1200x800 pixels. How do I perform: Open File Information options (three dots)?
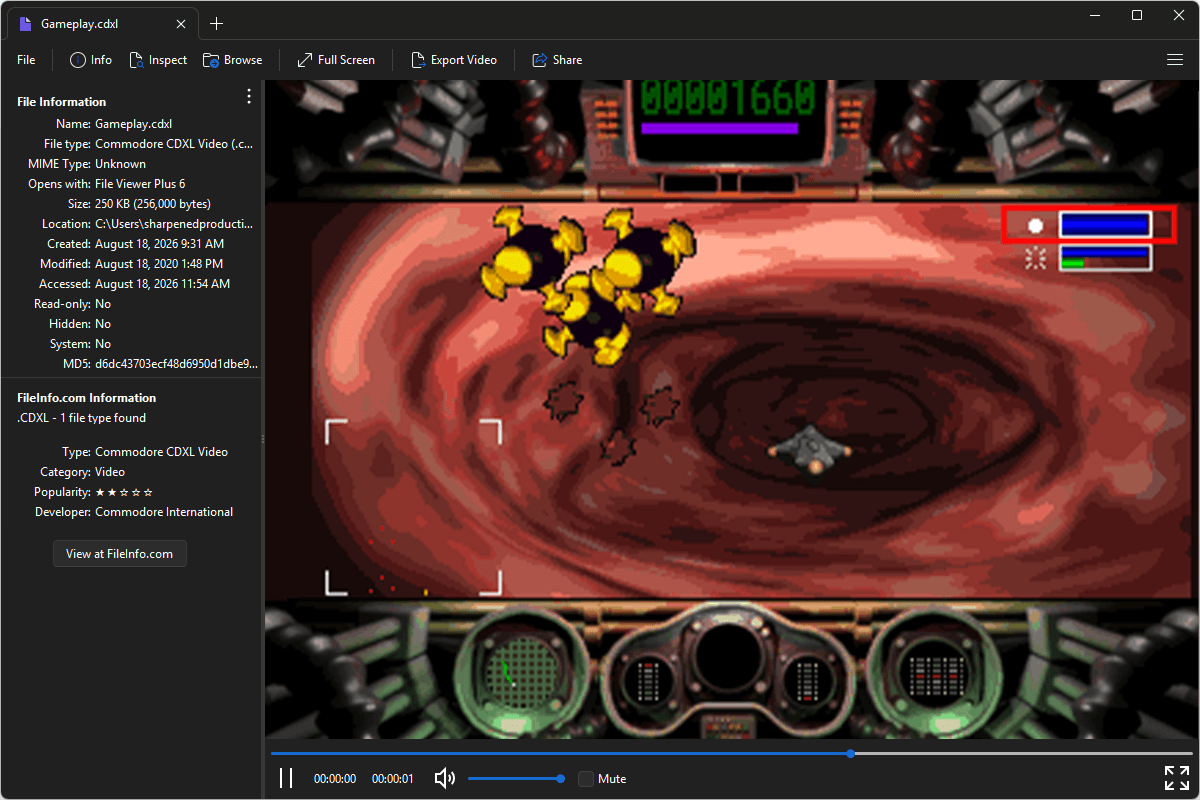pos(249,96)
